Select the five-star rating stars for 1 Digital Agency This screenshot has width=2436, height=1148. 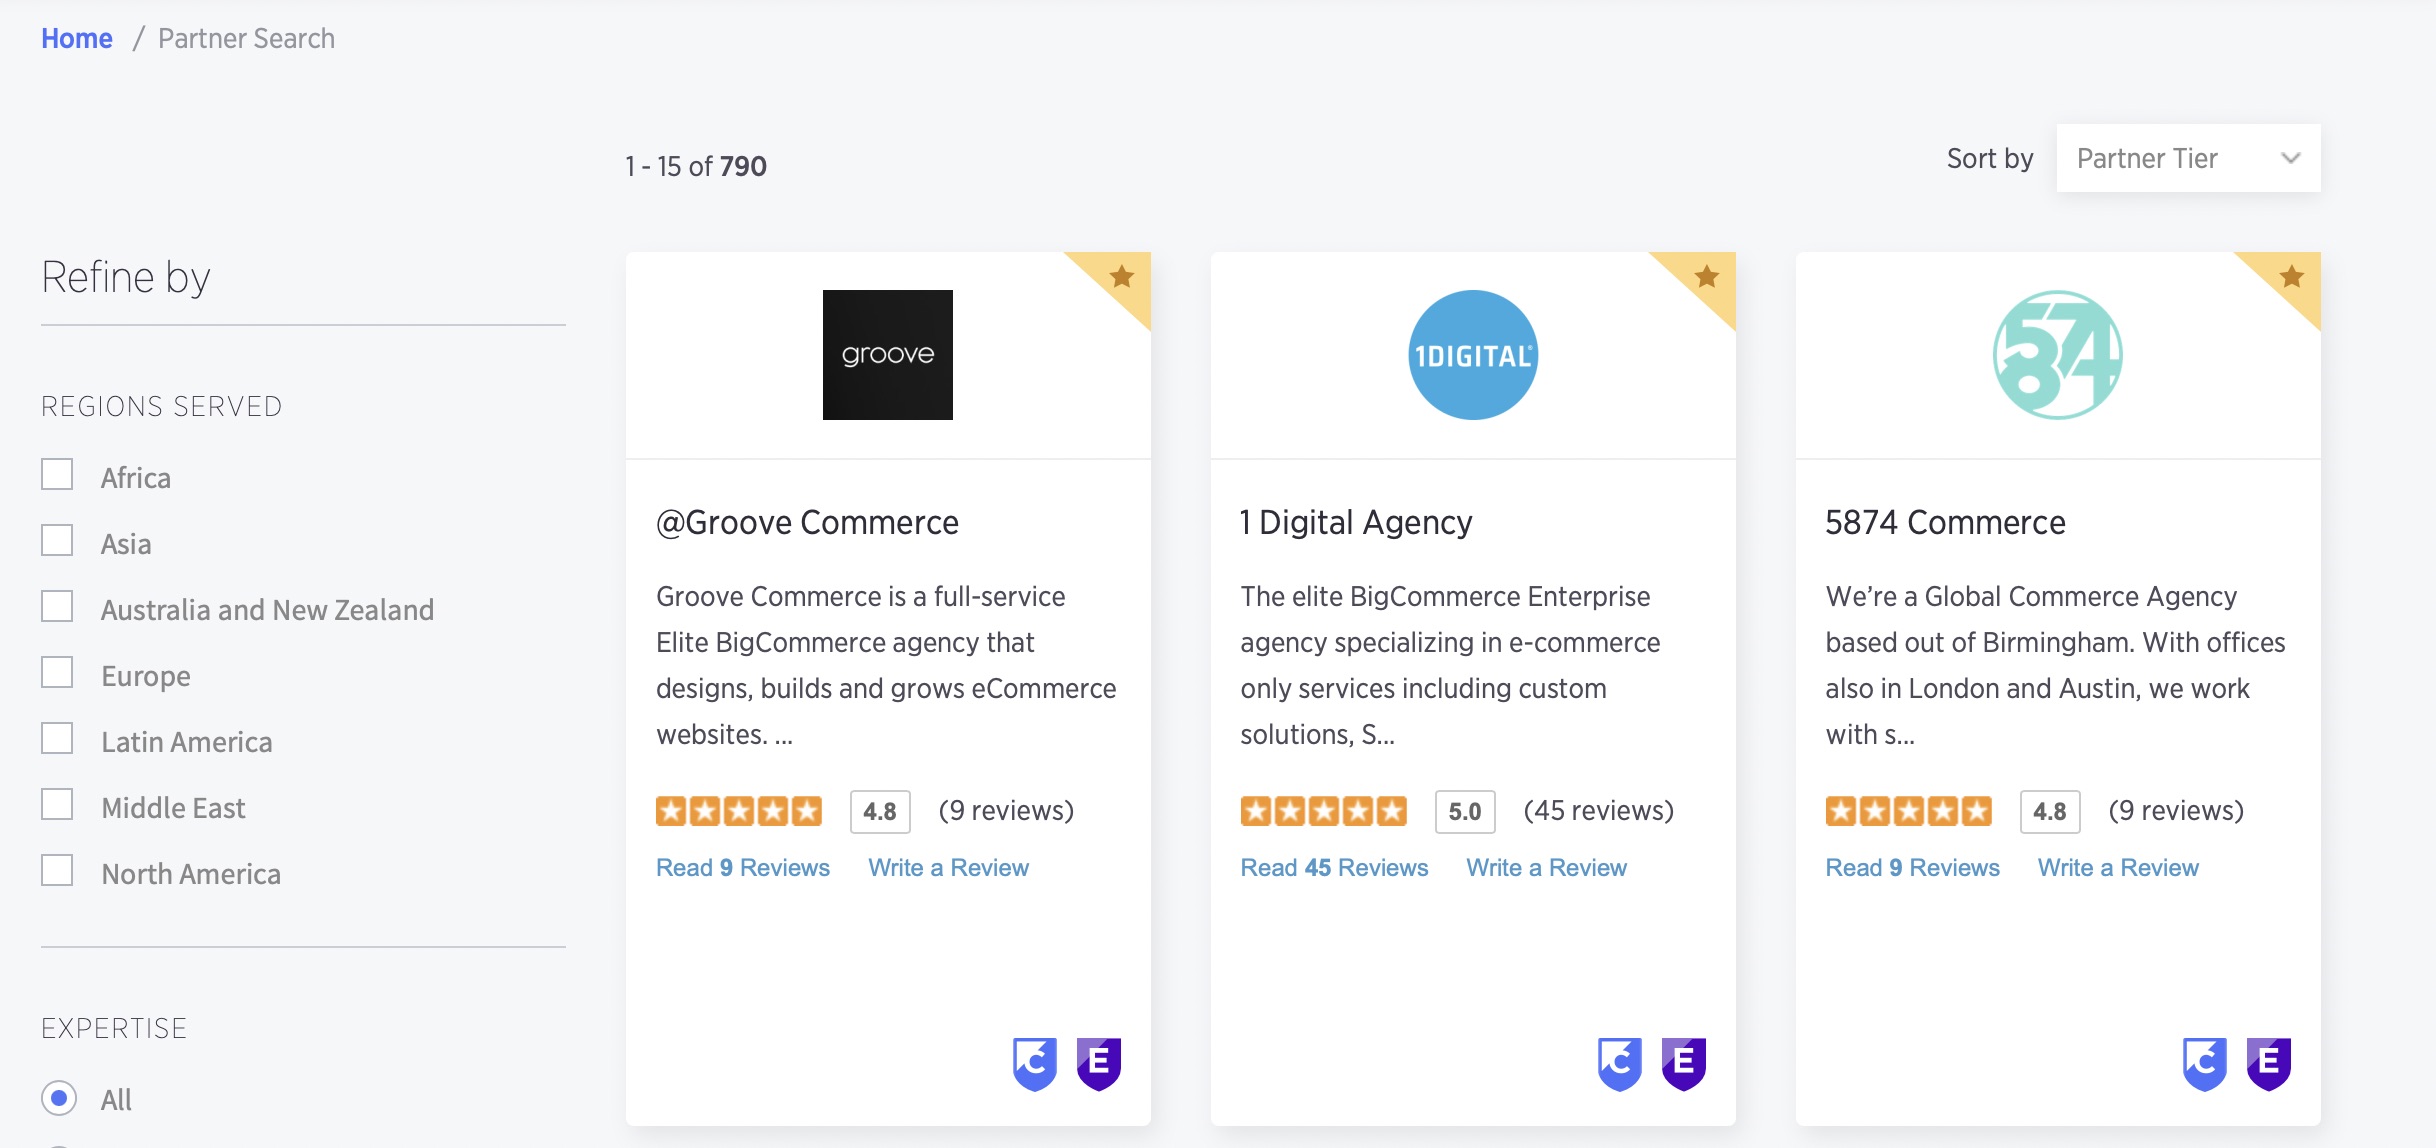pos(1322,810)
